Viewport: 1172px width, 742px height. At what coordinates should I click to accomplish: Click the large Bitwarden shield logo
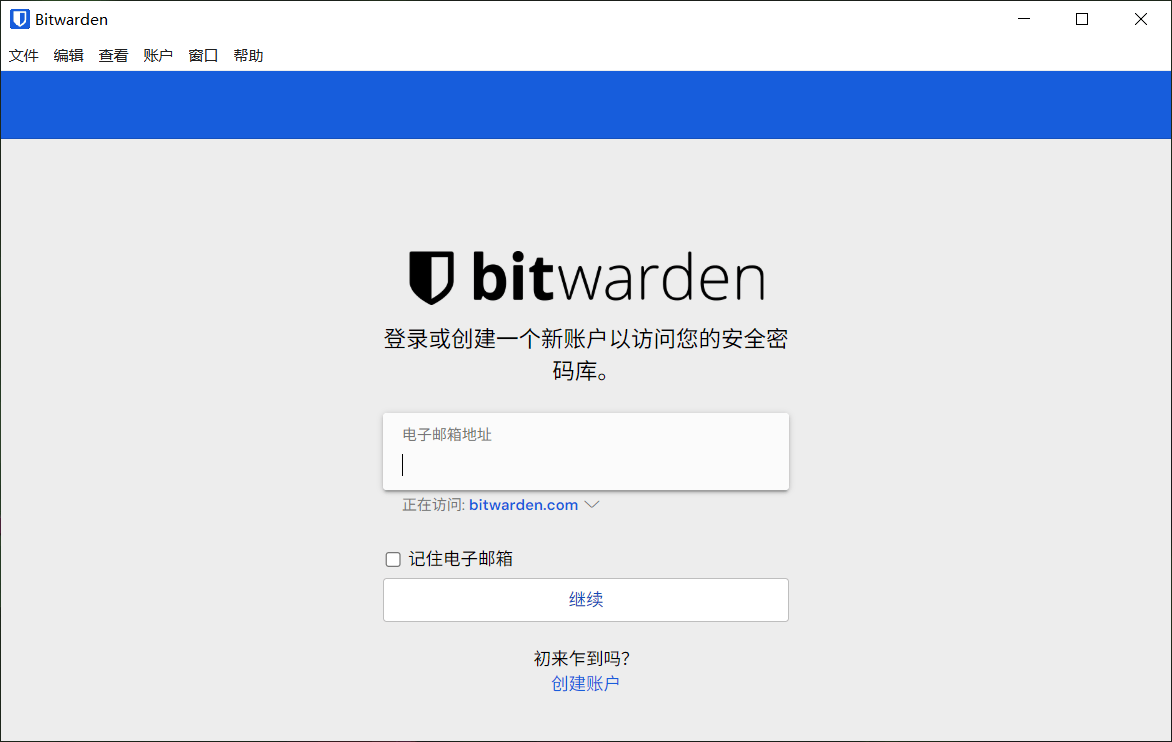pos(431,277)
